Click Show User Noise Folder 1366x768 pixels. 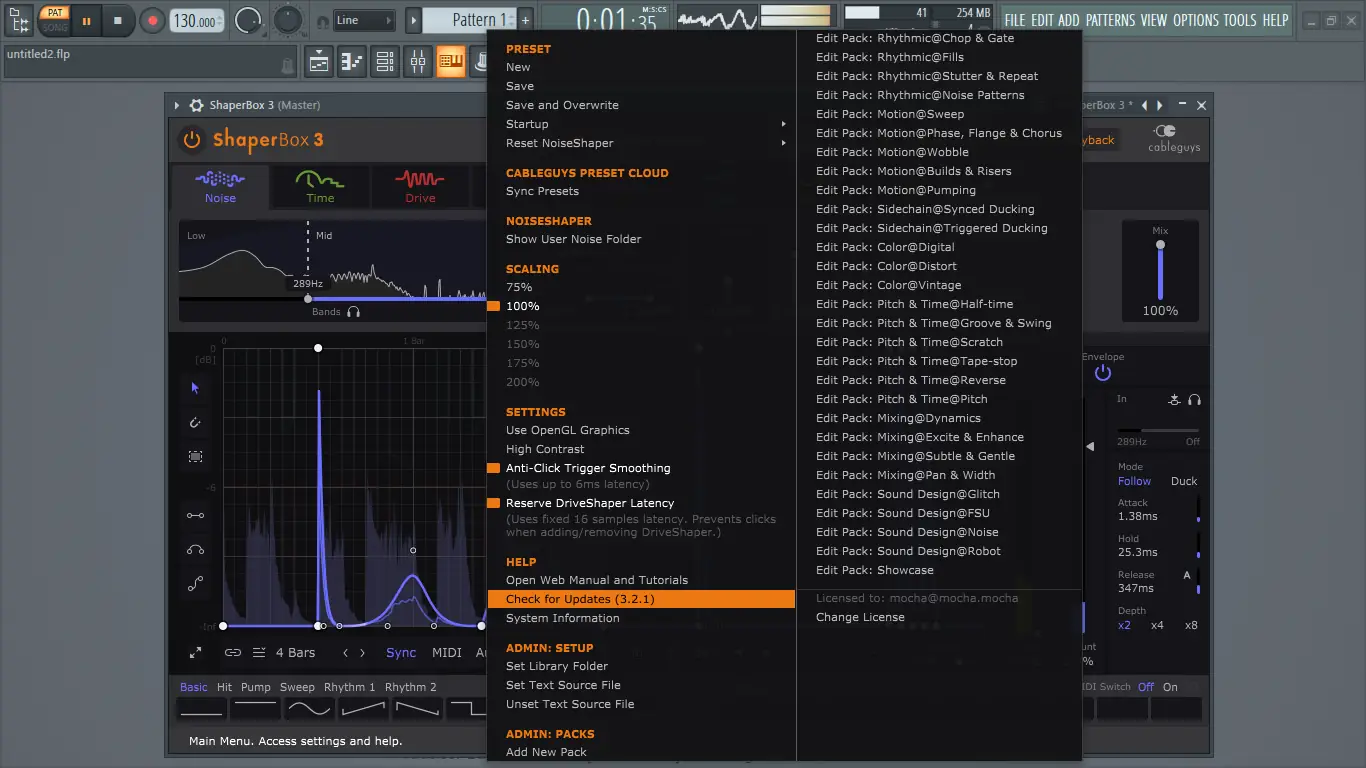pyautogui.click(x=574, y=239)
